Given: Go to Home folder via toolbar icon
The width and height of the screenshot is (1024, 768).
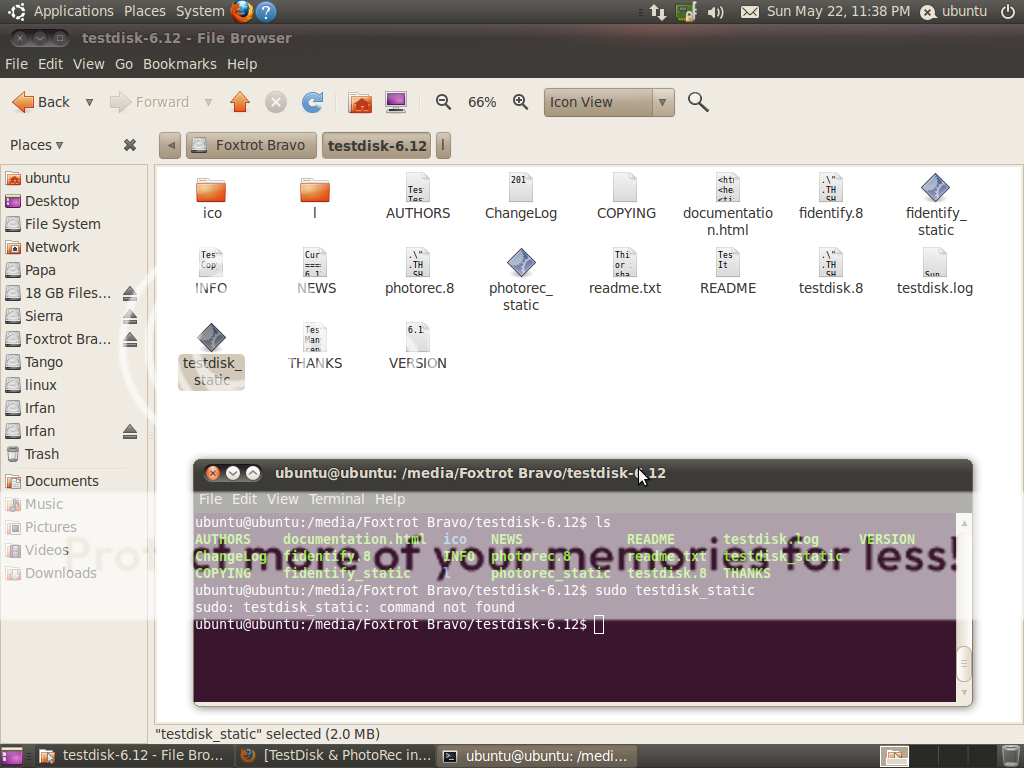Looking at the screenshot, I should pos(360,102).
